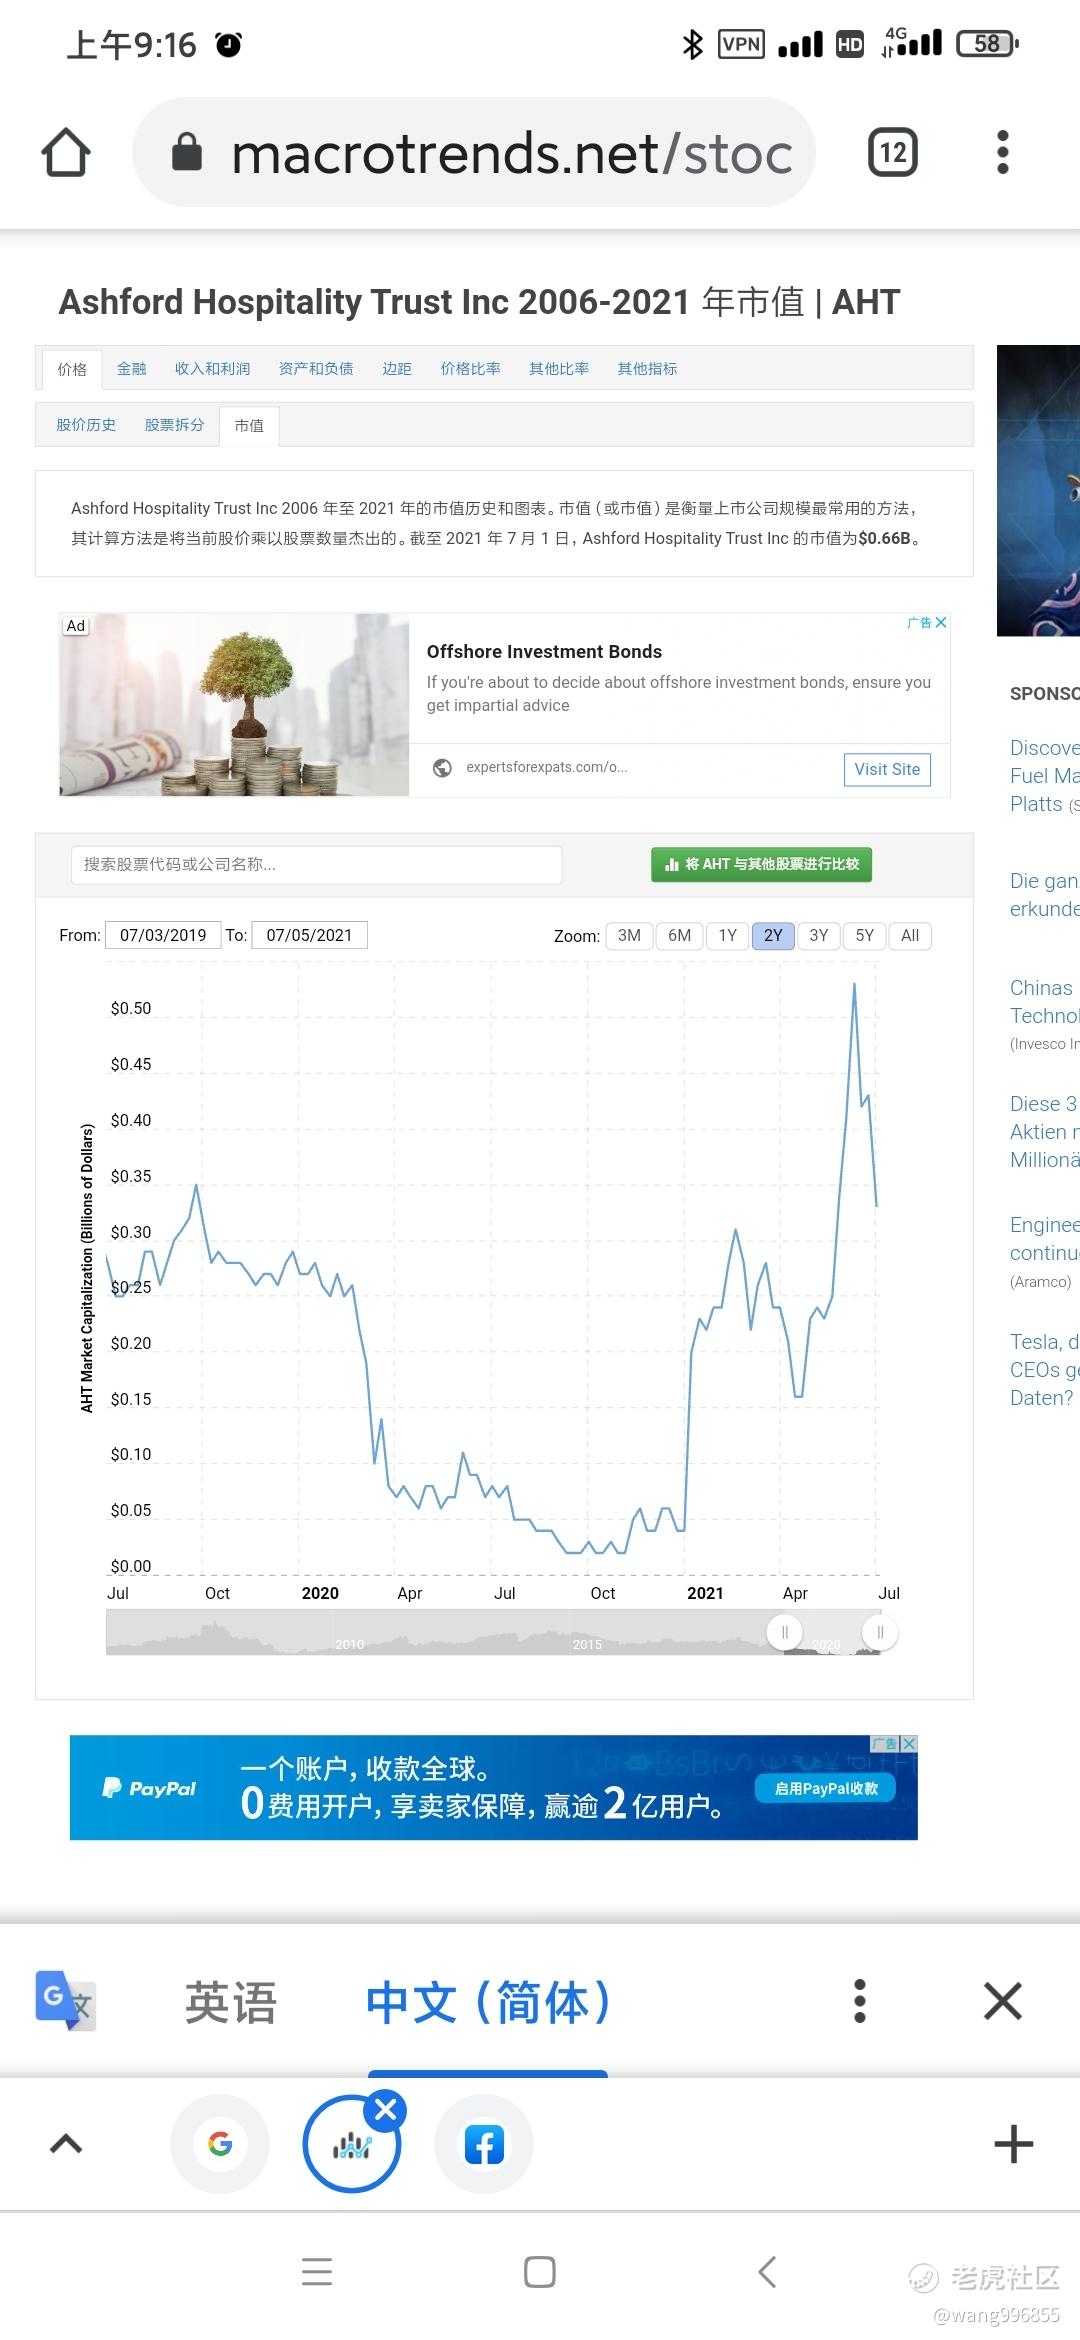Image resolution: width=1080 pixels, height=2340 pixels.
Task: Open the Diese 3 Aktien sponsored link
Action: coord(1045,1132)
